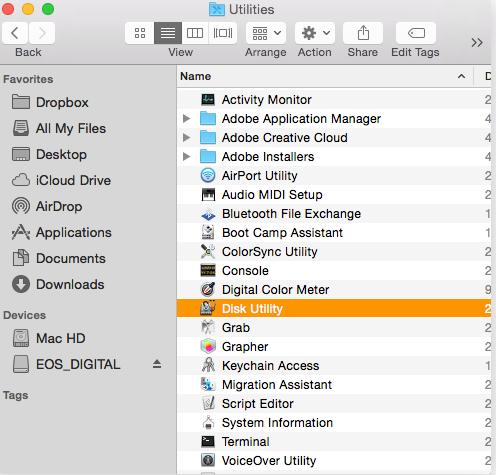Eject the EOS_DIGITAL drive
Screen dimensions: 496x475
click(x=157, y=364)
